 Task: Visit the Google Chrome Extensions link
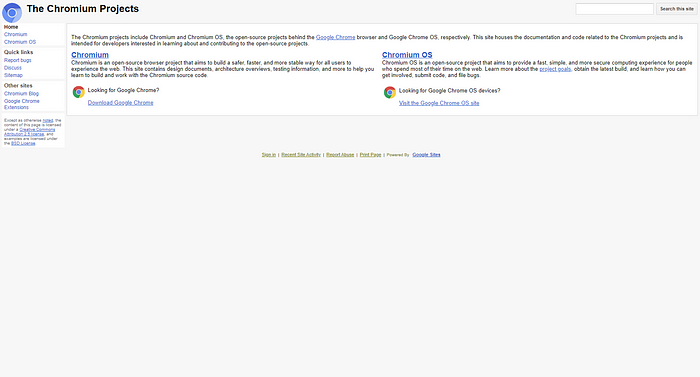pyautogui.click(x=22, y=104)
